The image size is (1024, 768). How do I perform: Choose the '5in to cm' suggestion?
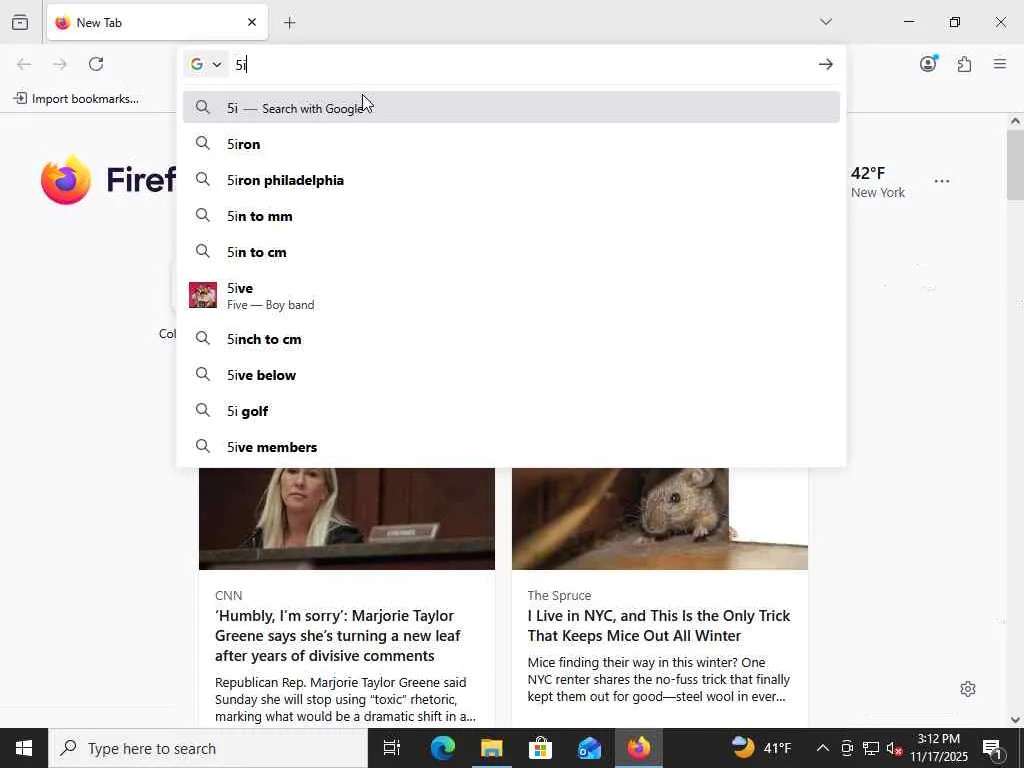[511, 251]
